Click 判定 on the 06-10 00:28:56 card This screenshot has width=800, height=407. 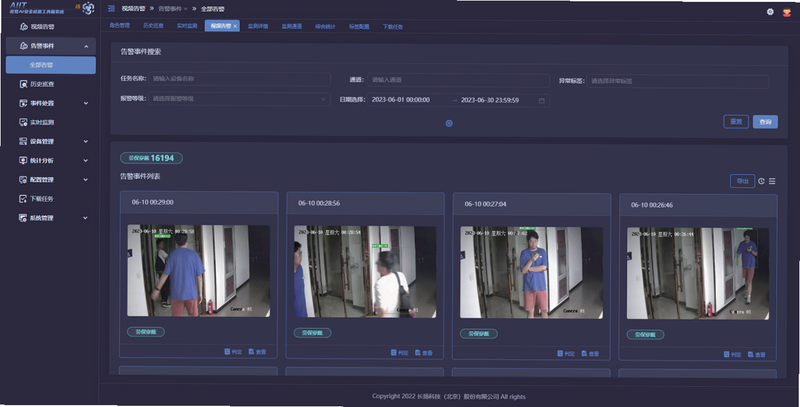(x=399, y=352)
